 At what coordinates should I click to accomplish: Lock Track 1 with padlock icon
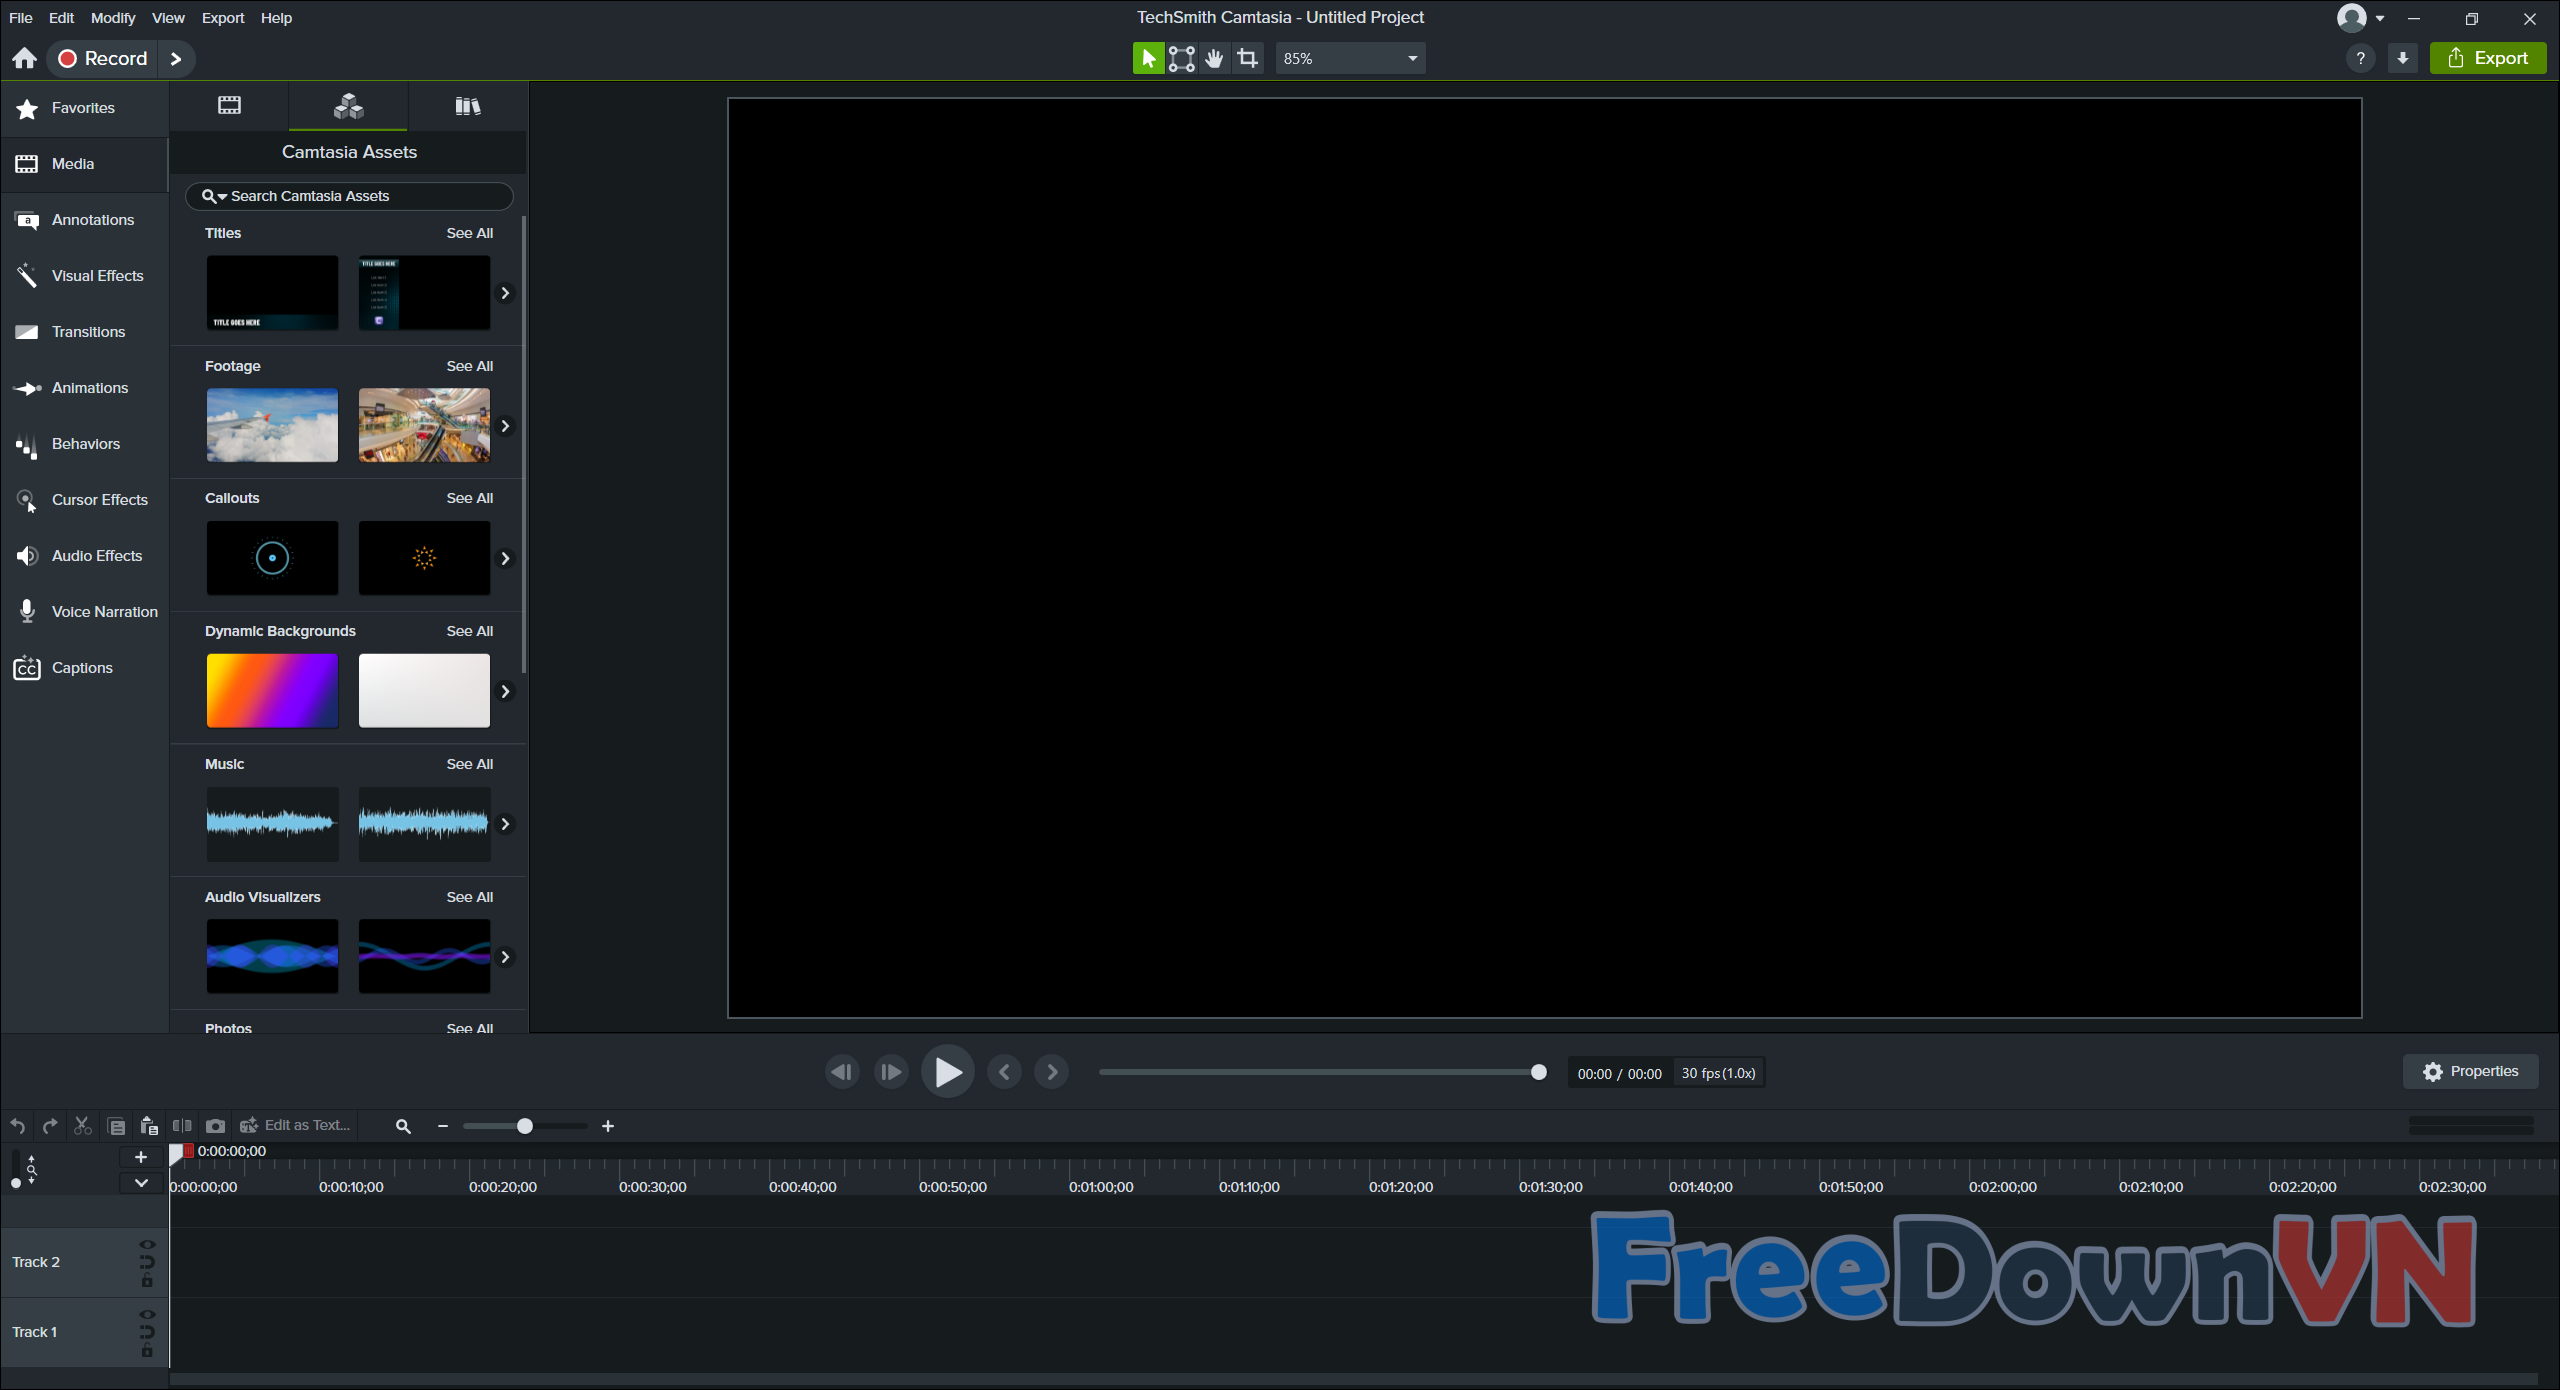point(147,1351)
